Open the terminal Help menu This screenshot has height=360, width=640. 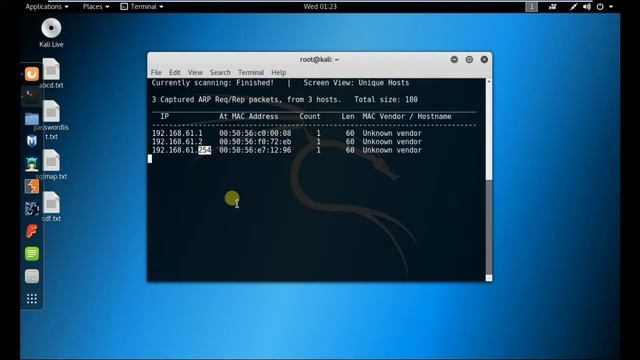pyautogui.click(x=278, y=72)
